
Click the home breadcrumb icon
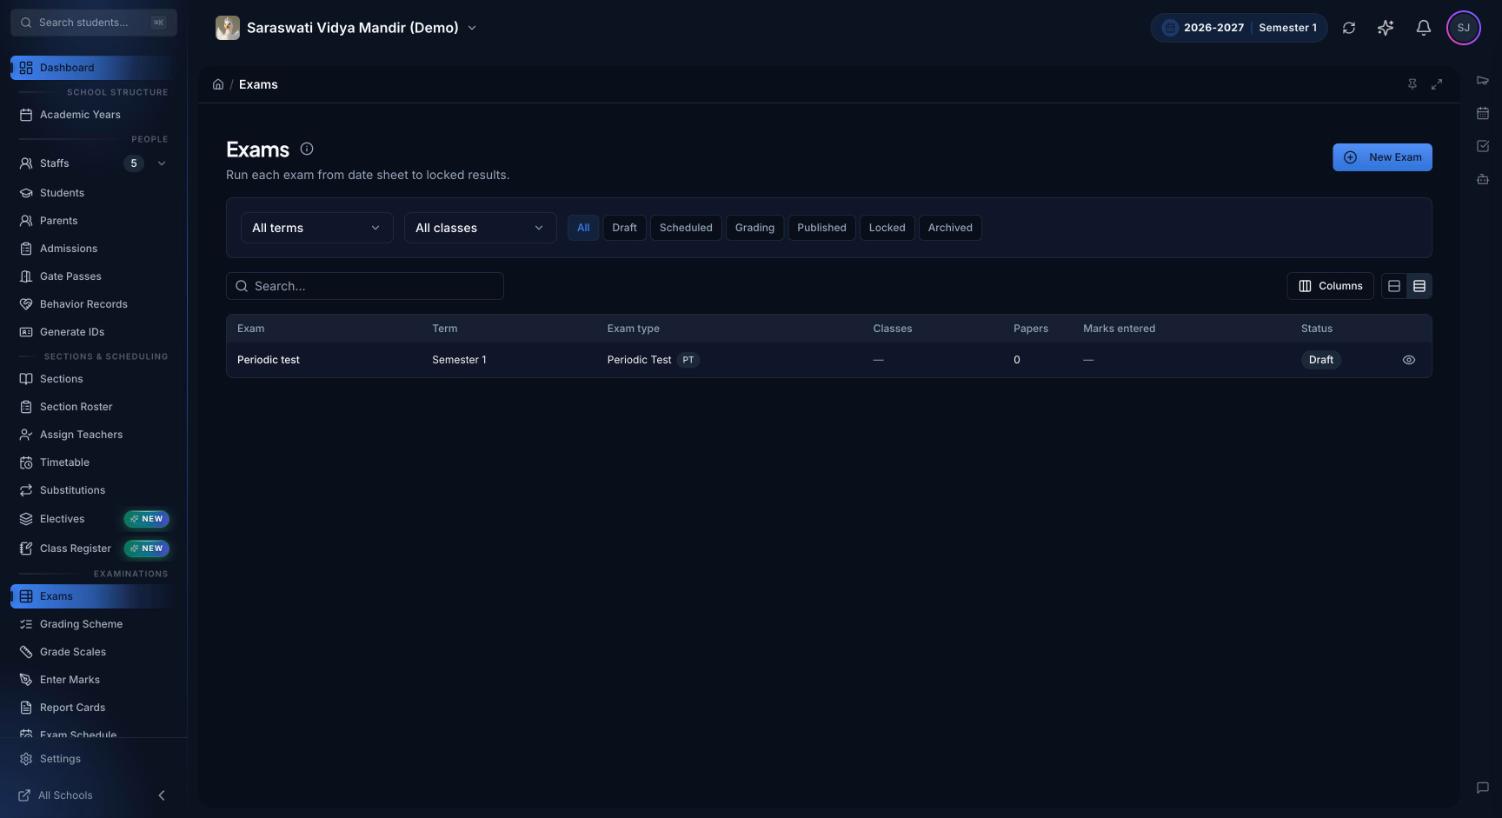pos(218,85)
